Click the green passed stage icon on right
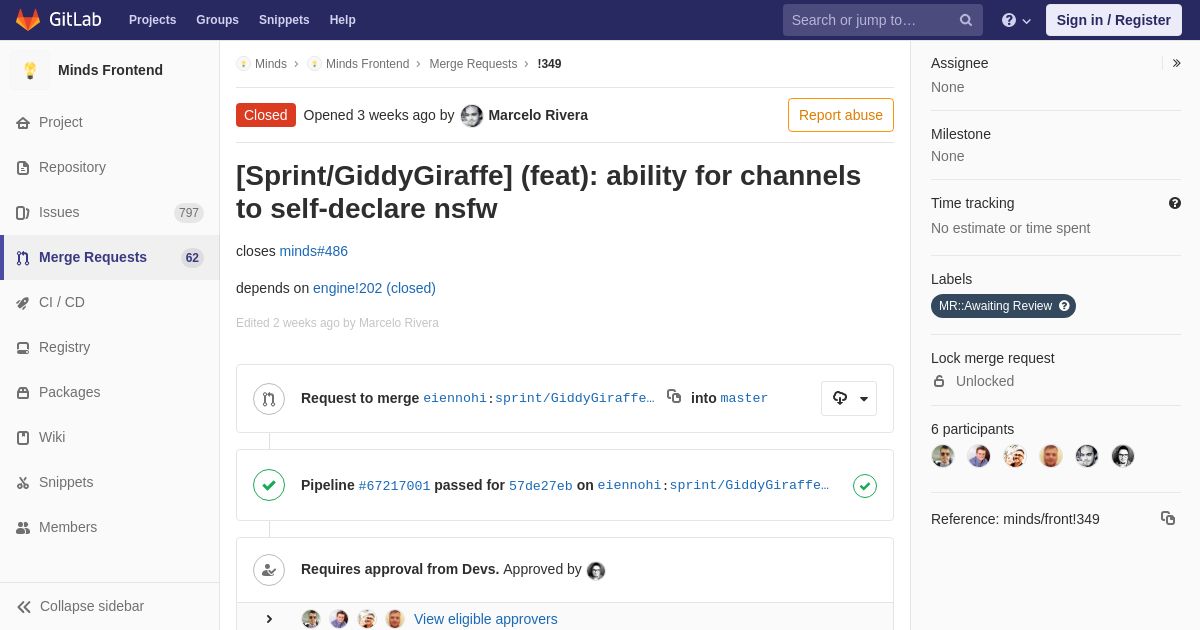This screenshot has height=630, width=1200. [865, 486]
